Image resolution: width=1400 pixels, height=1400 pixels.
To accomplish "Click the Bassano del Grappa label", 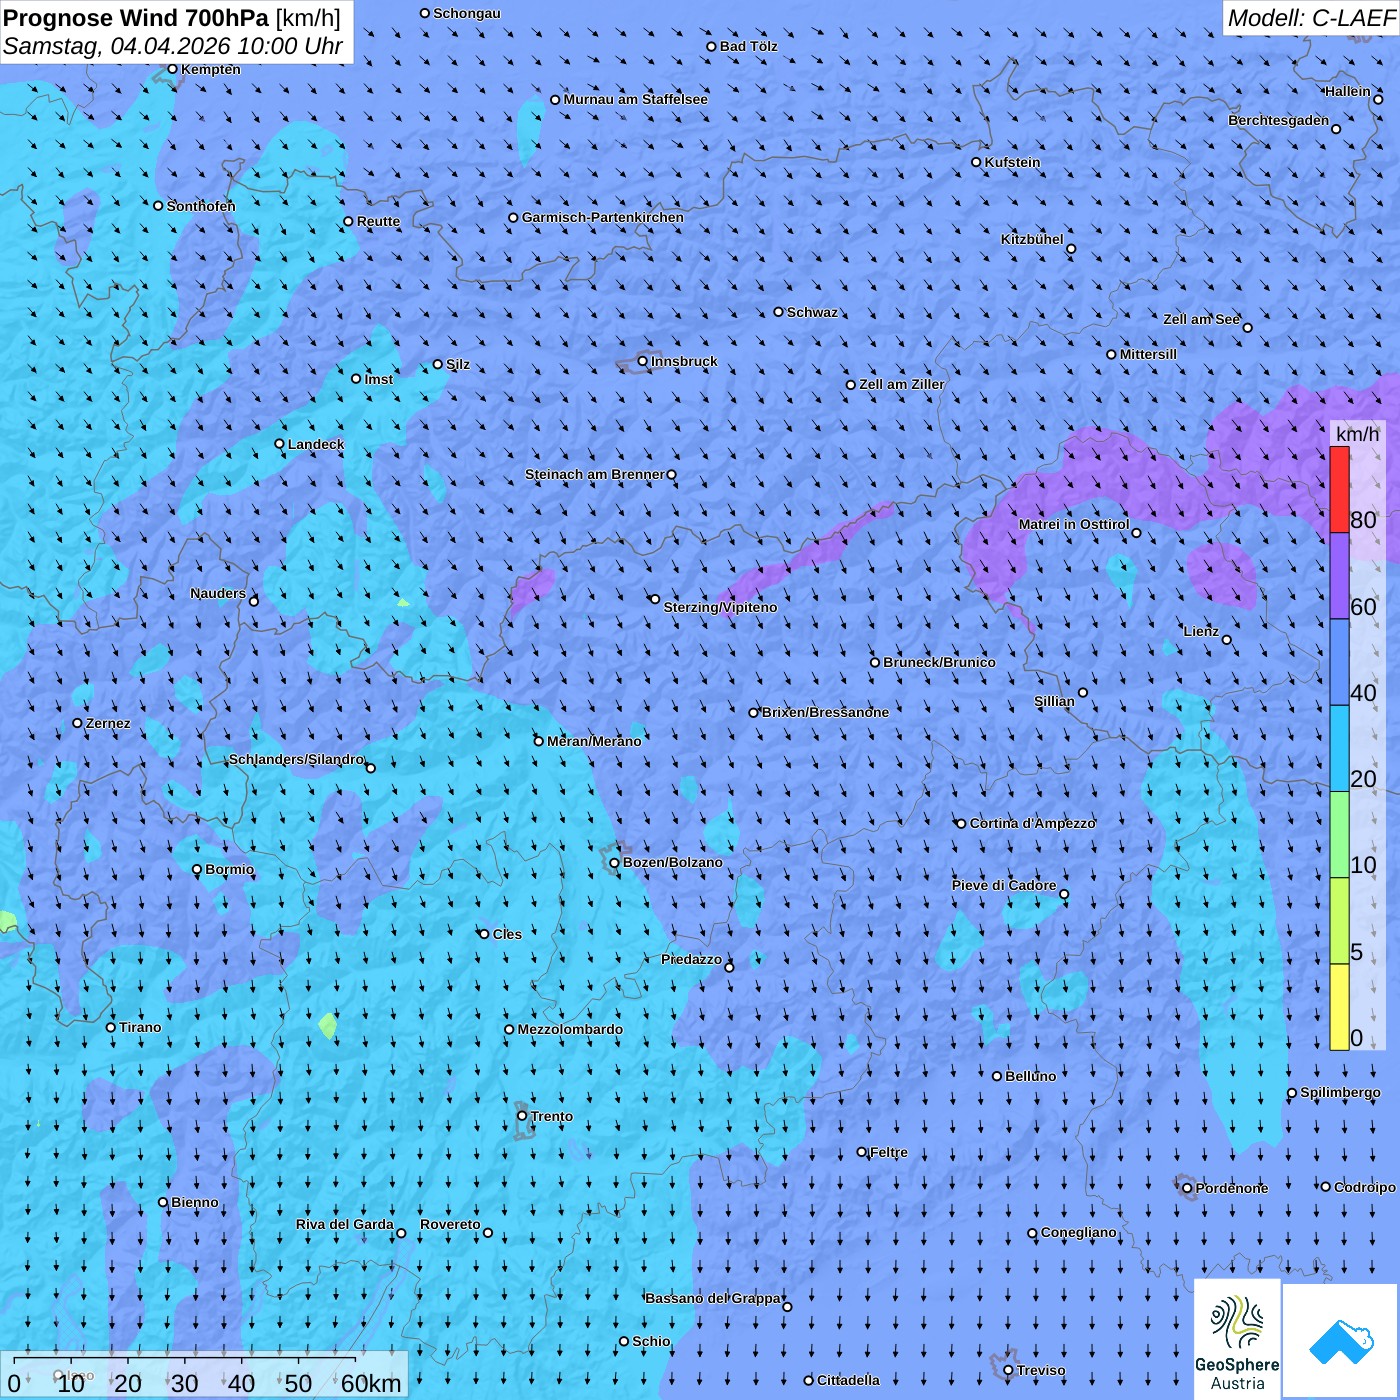I will point(712,1298).
